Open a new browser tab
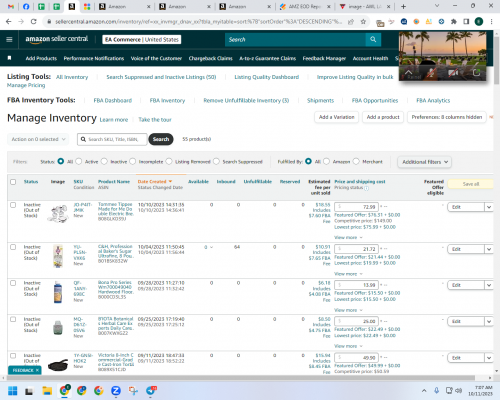 pos(403,6)
